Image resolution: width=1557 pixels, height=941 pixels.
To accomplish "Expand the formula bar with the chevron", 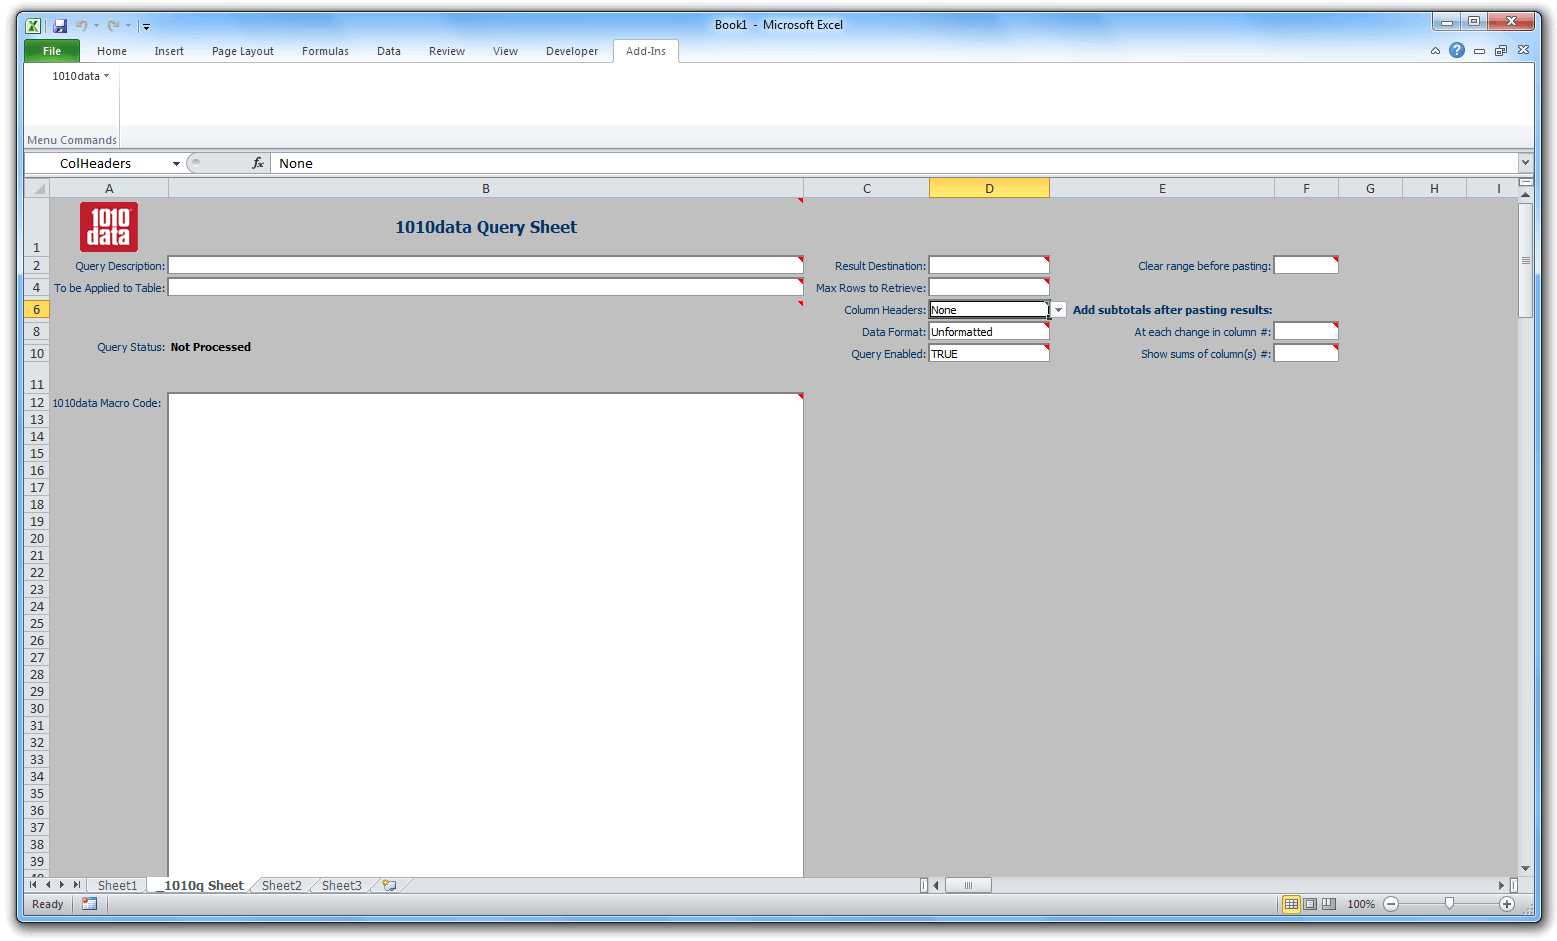I will point(1525,163).
